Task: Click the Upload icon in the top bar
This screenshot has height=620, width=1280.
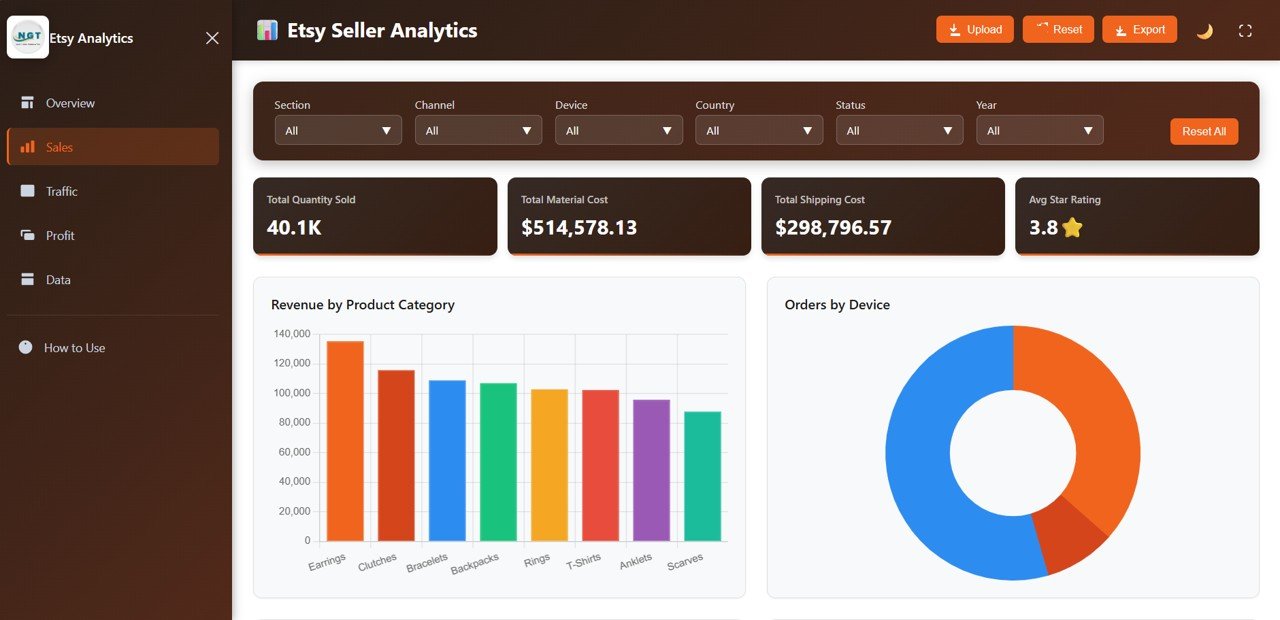Action: click(x=953, y=29)
